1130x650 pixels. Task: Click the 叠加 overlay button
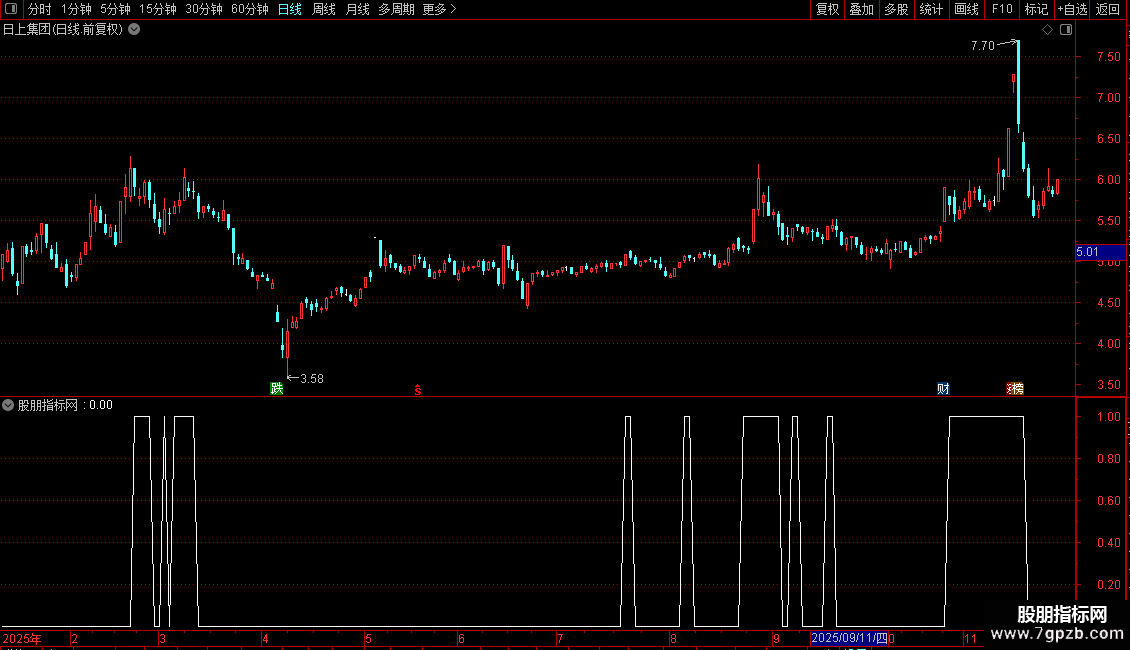coord(861,9)
